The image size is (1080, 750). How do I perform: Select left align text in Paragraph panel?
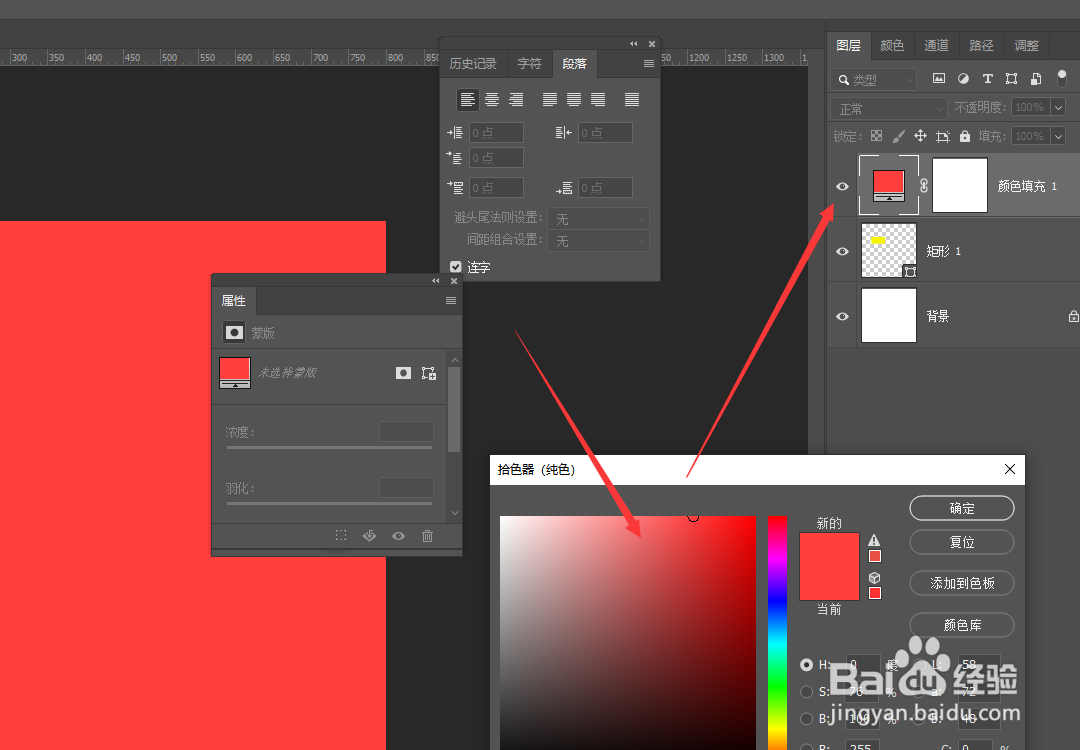click(x=468, y=100)
